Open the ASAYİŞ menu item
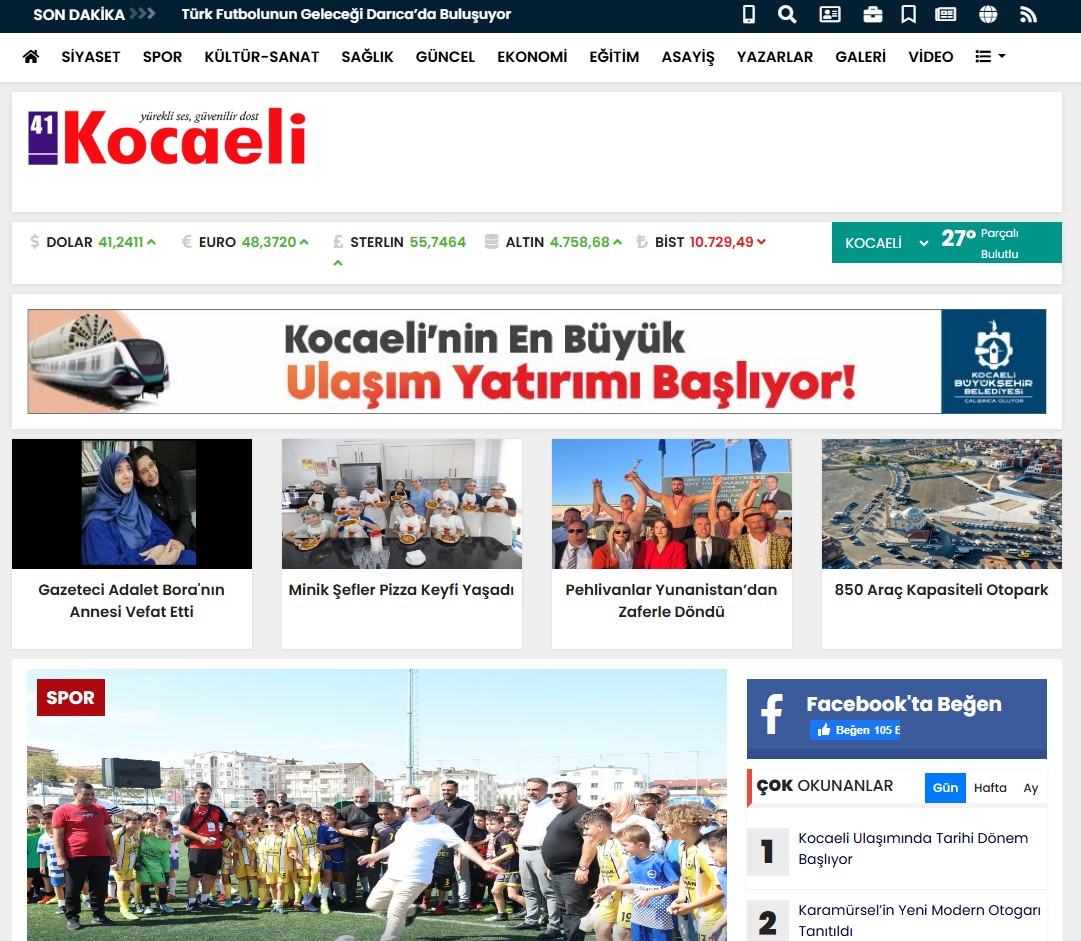1081x941 pixels. pyautogui.click(x=688, y=57)
